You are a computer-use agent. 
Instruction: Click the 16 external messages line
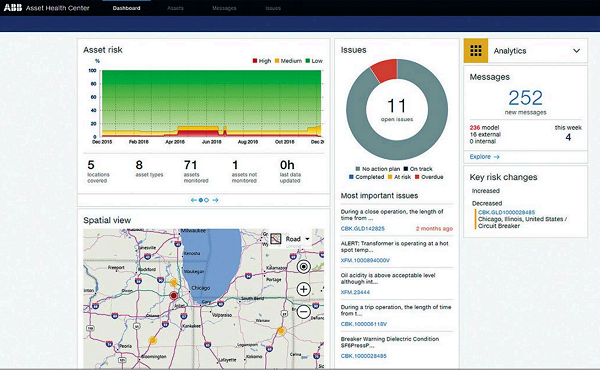pyautogui.click(x=485, y=134)
